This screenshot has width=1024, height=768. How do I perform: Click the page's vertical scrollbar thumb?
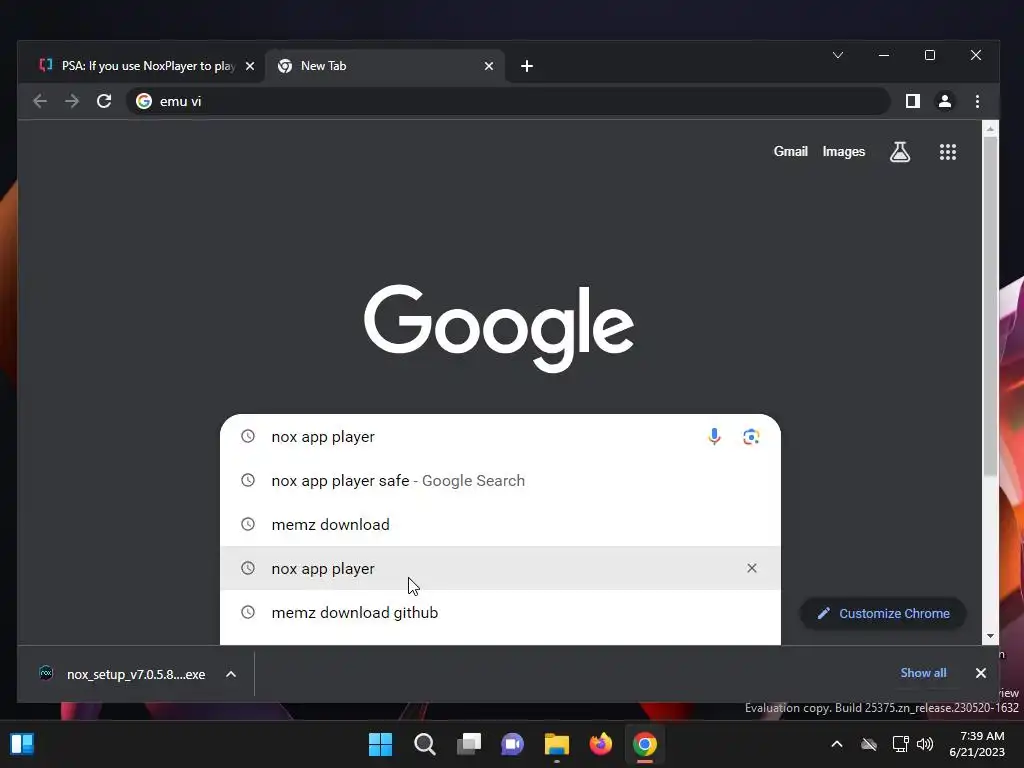coord(990,307)
